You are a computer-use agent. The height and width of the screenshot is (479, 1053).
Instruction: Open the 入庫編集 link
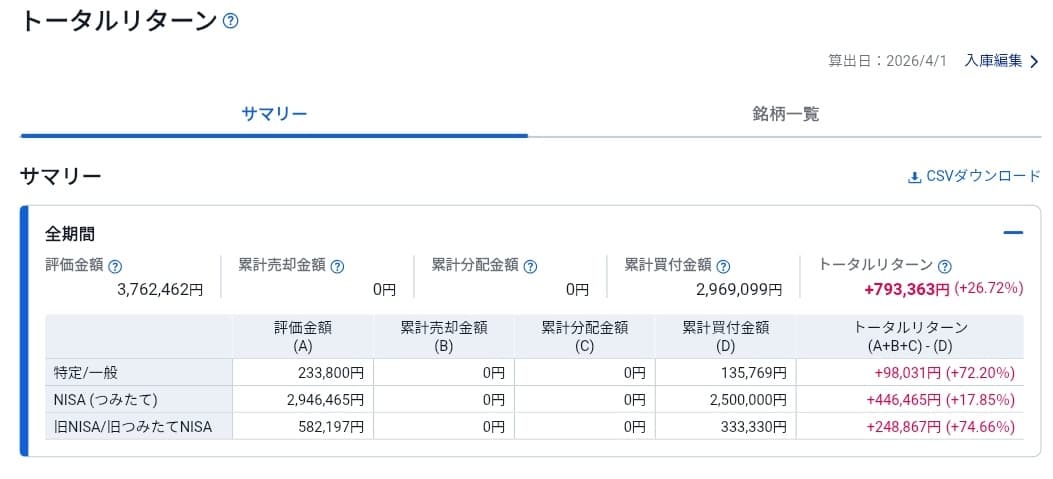[993, 61]
